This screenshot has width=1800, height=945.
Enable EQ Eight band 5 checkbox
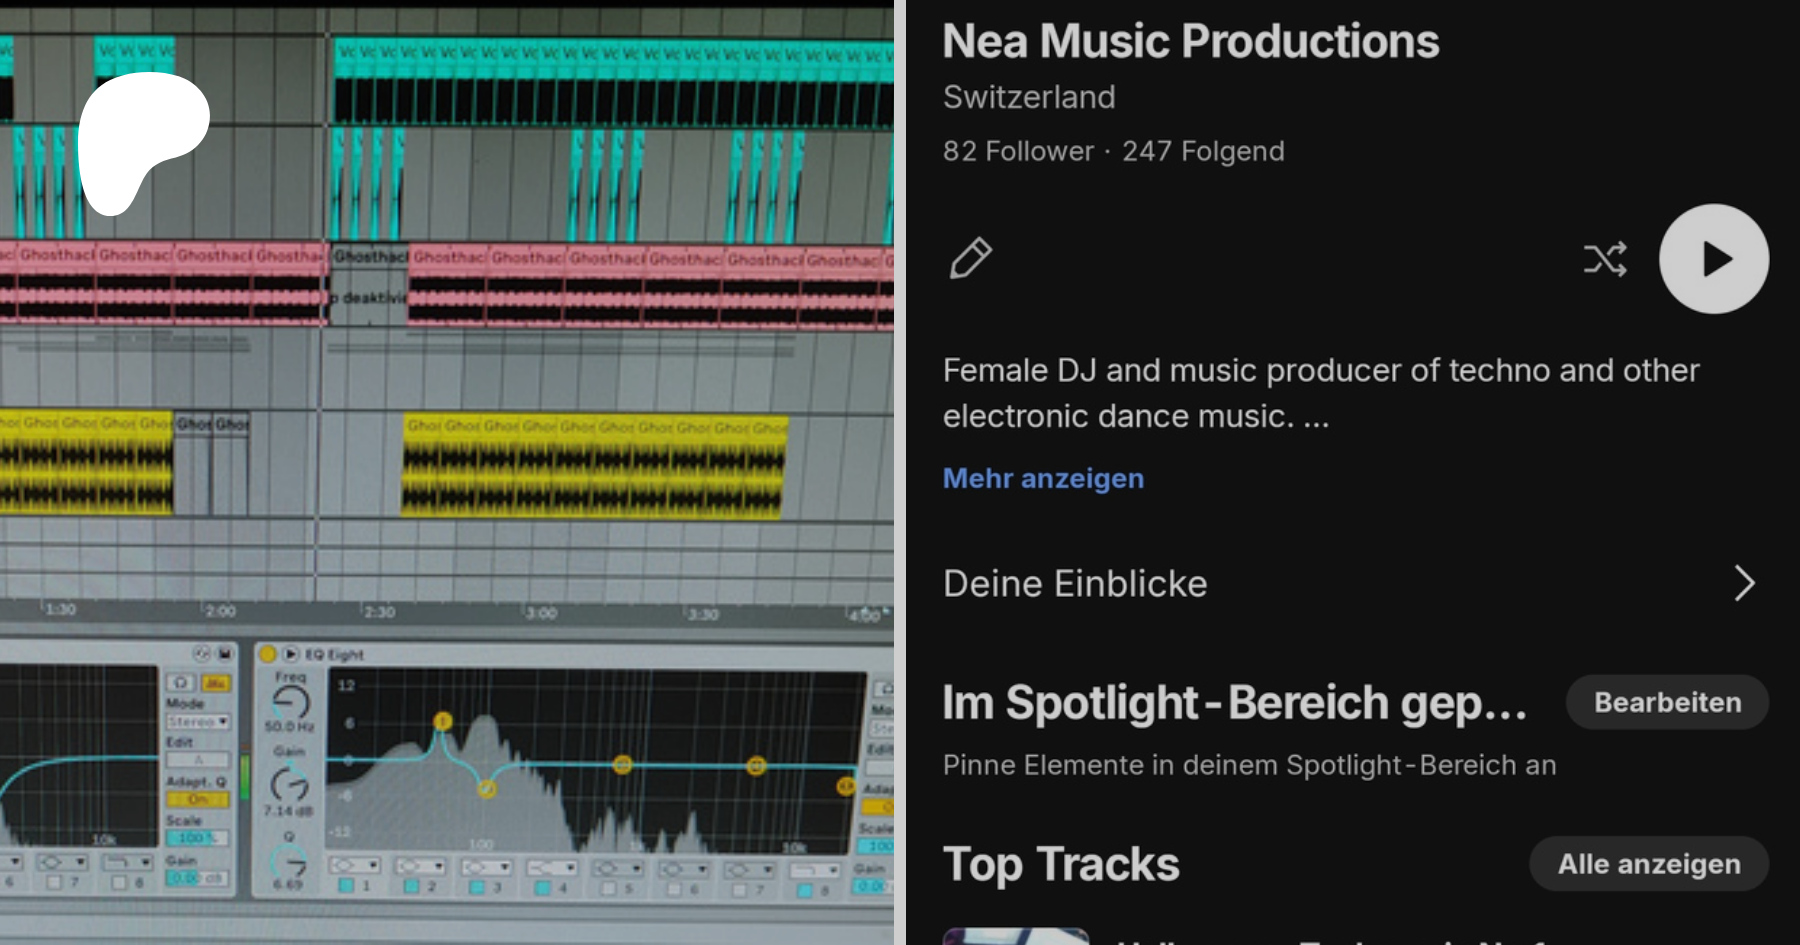608,888
